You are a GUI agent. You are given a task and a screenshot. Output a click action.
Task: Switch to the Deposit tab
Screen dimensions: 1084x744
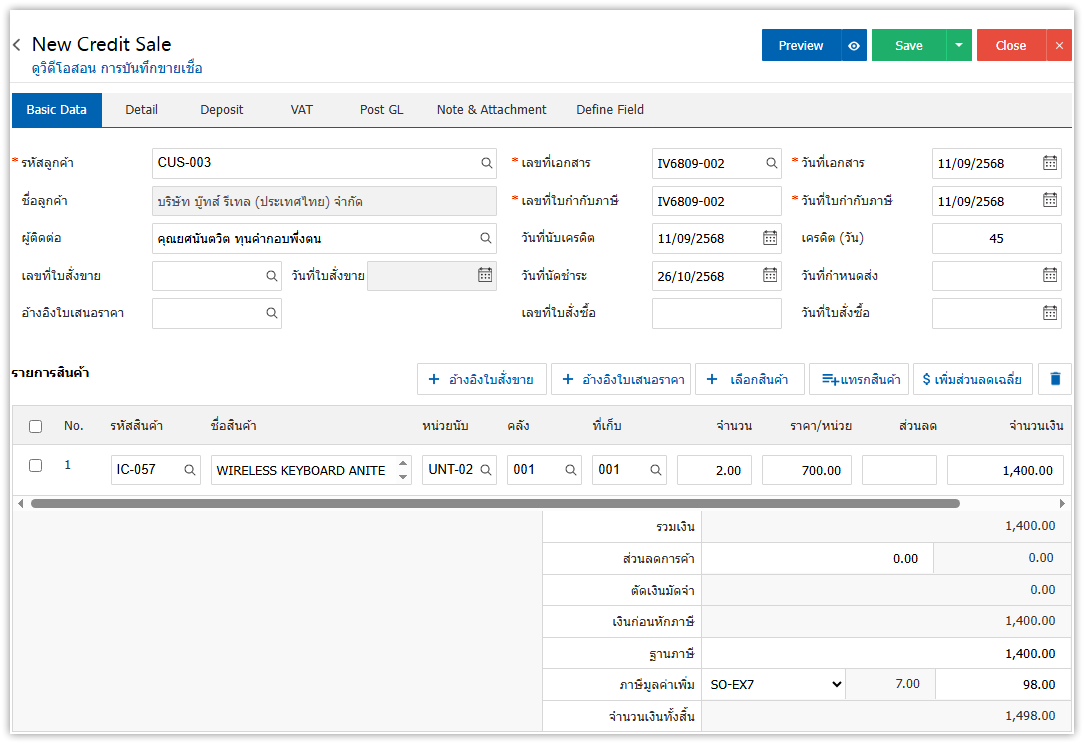[x=221, y=110]
